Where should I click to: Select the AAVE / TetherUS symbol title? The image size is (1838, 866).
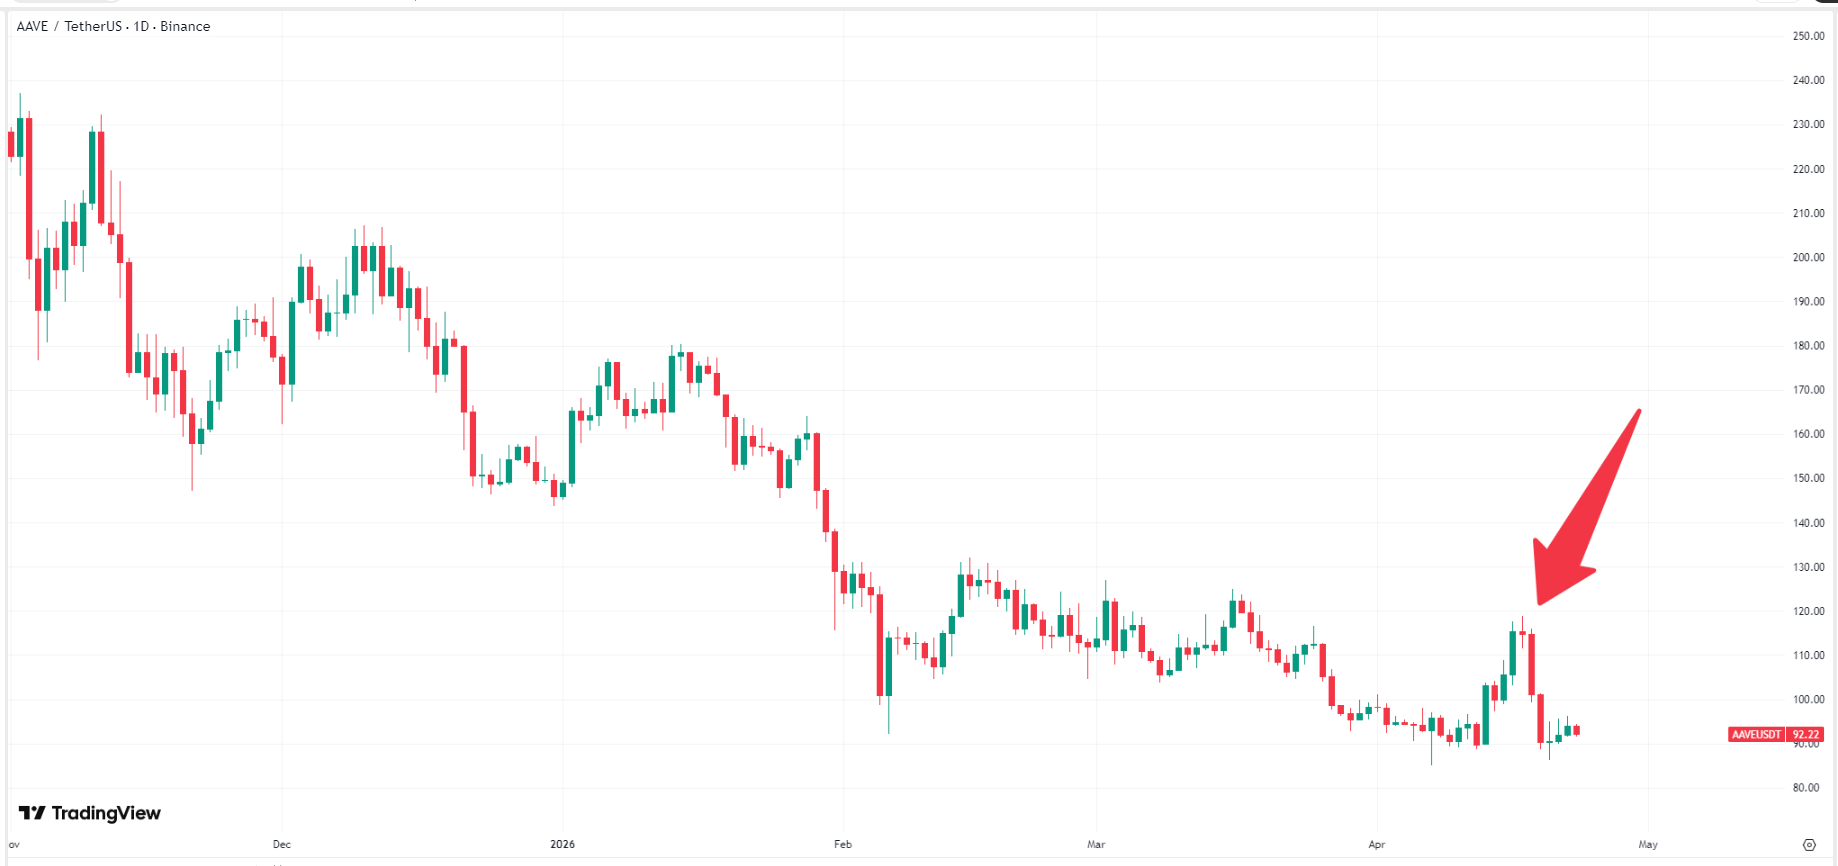(113, 26)
